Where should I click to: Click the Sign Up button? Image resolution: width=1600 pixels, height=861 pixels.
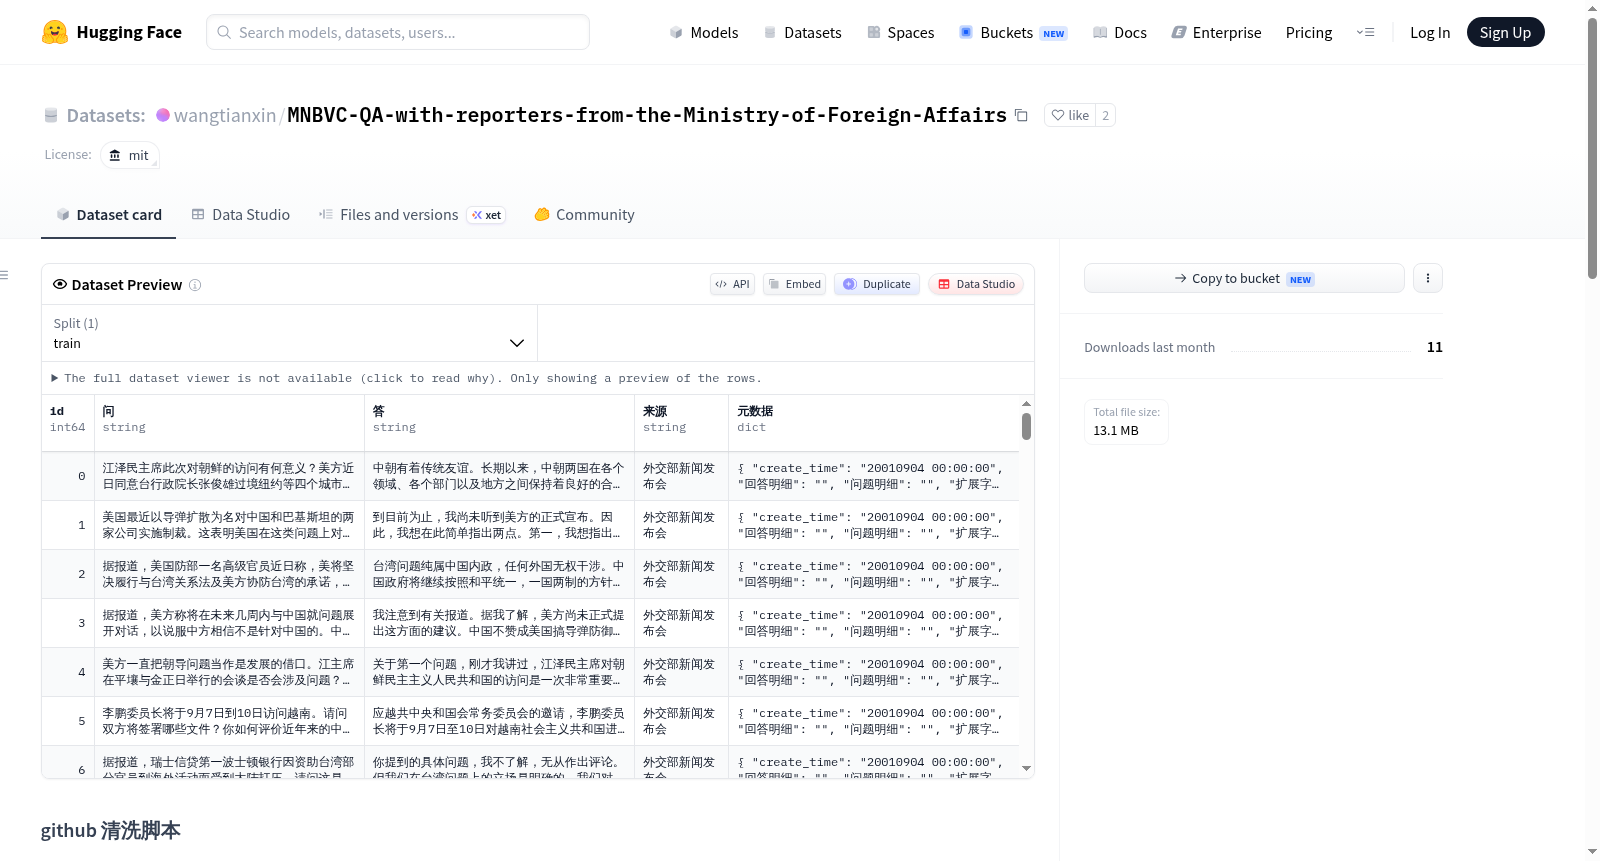(x=1505, y=32)
